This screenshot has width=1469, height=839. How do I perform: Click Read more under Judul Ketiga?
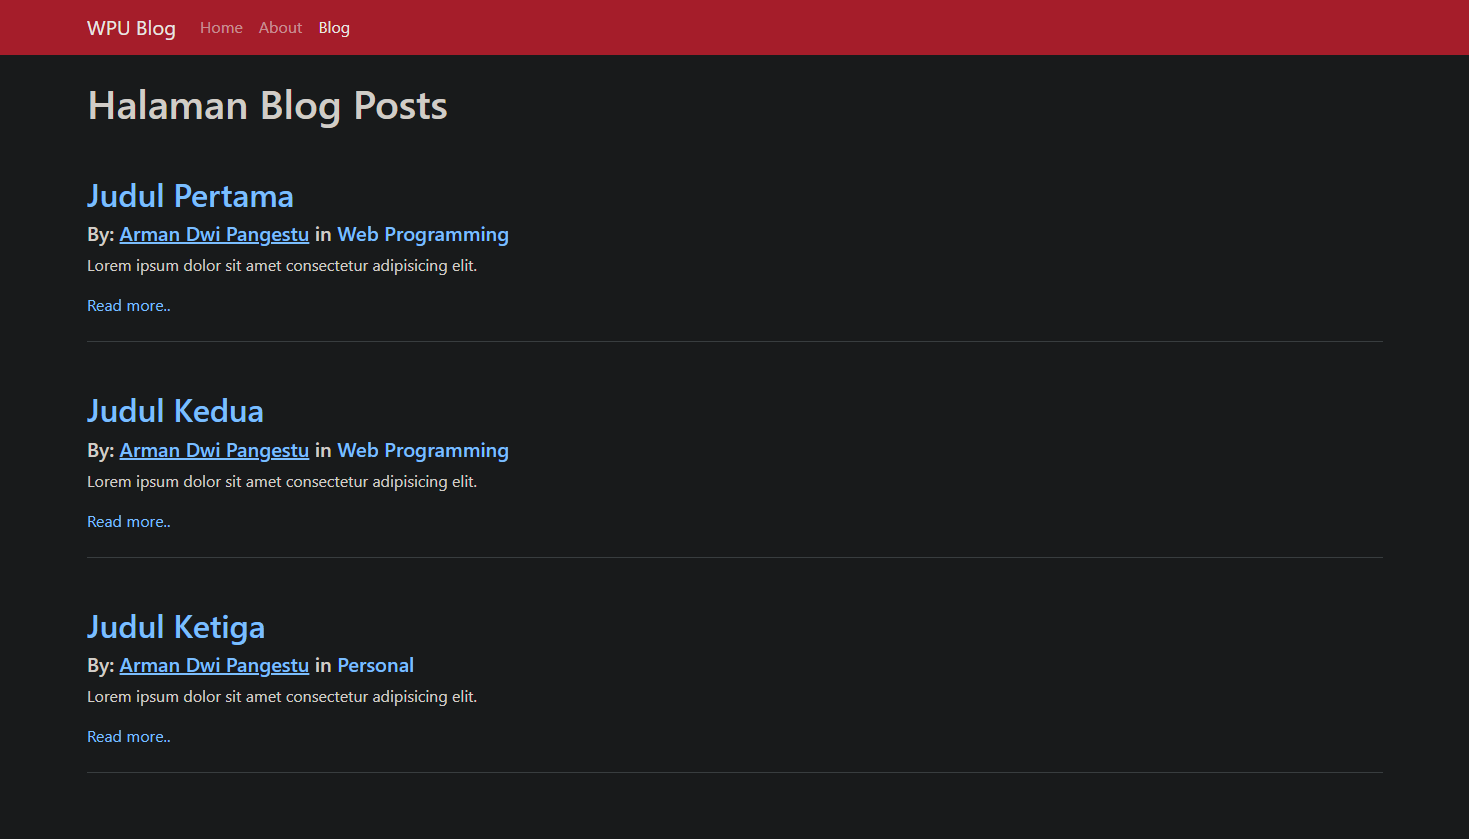(128, 736)
